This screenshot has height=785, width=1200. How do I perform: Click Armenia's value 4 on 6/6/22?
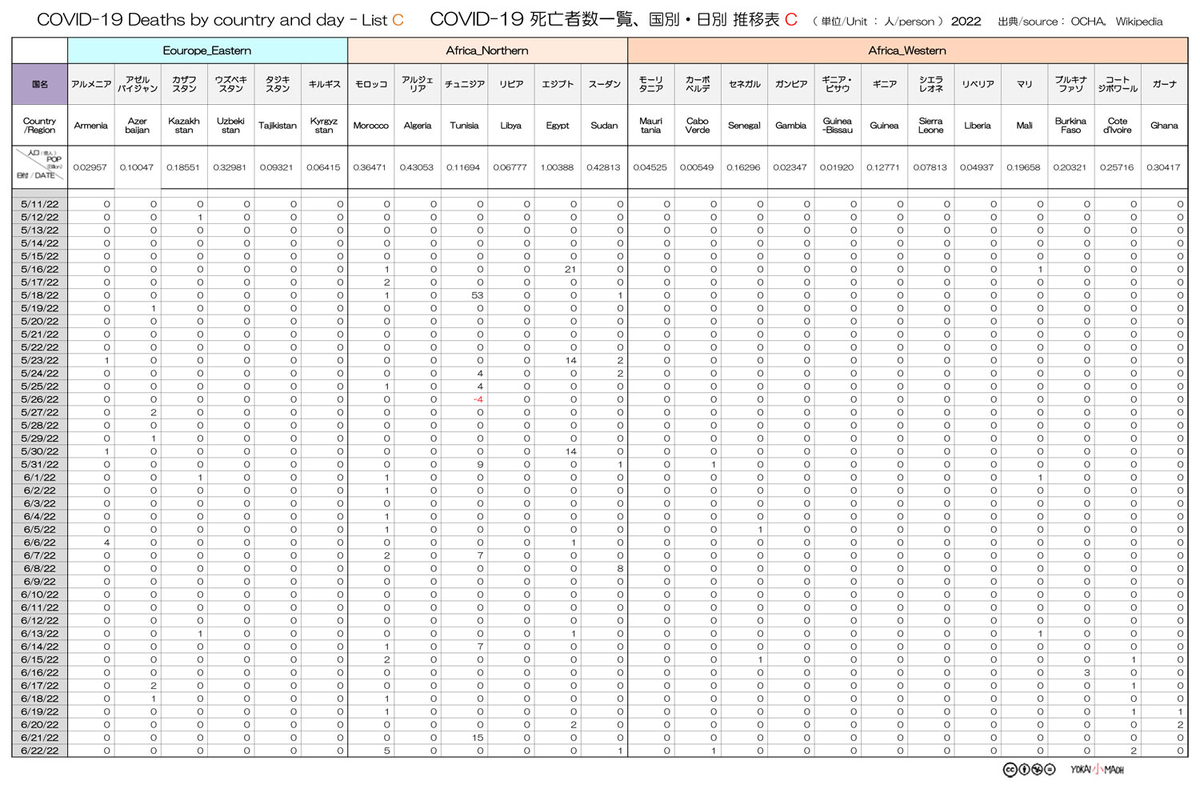coord(106,542)
